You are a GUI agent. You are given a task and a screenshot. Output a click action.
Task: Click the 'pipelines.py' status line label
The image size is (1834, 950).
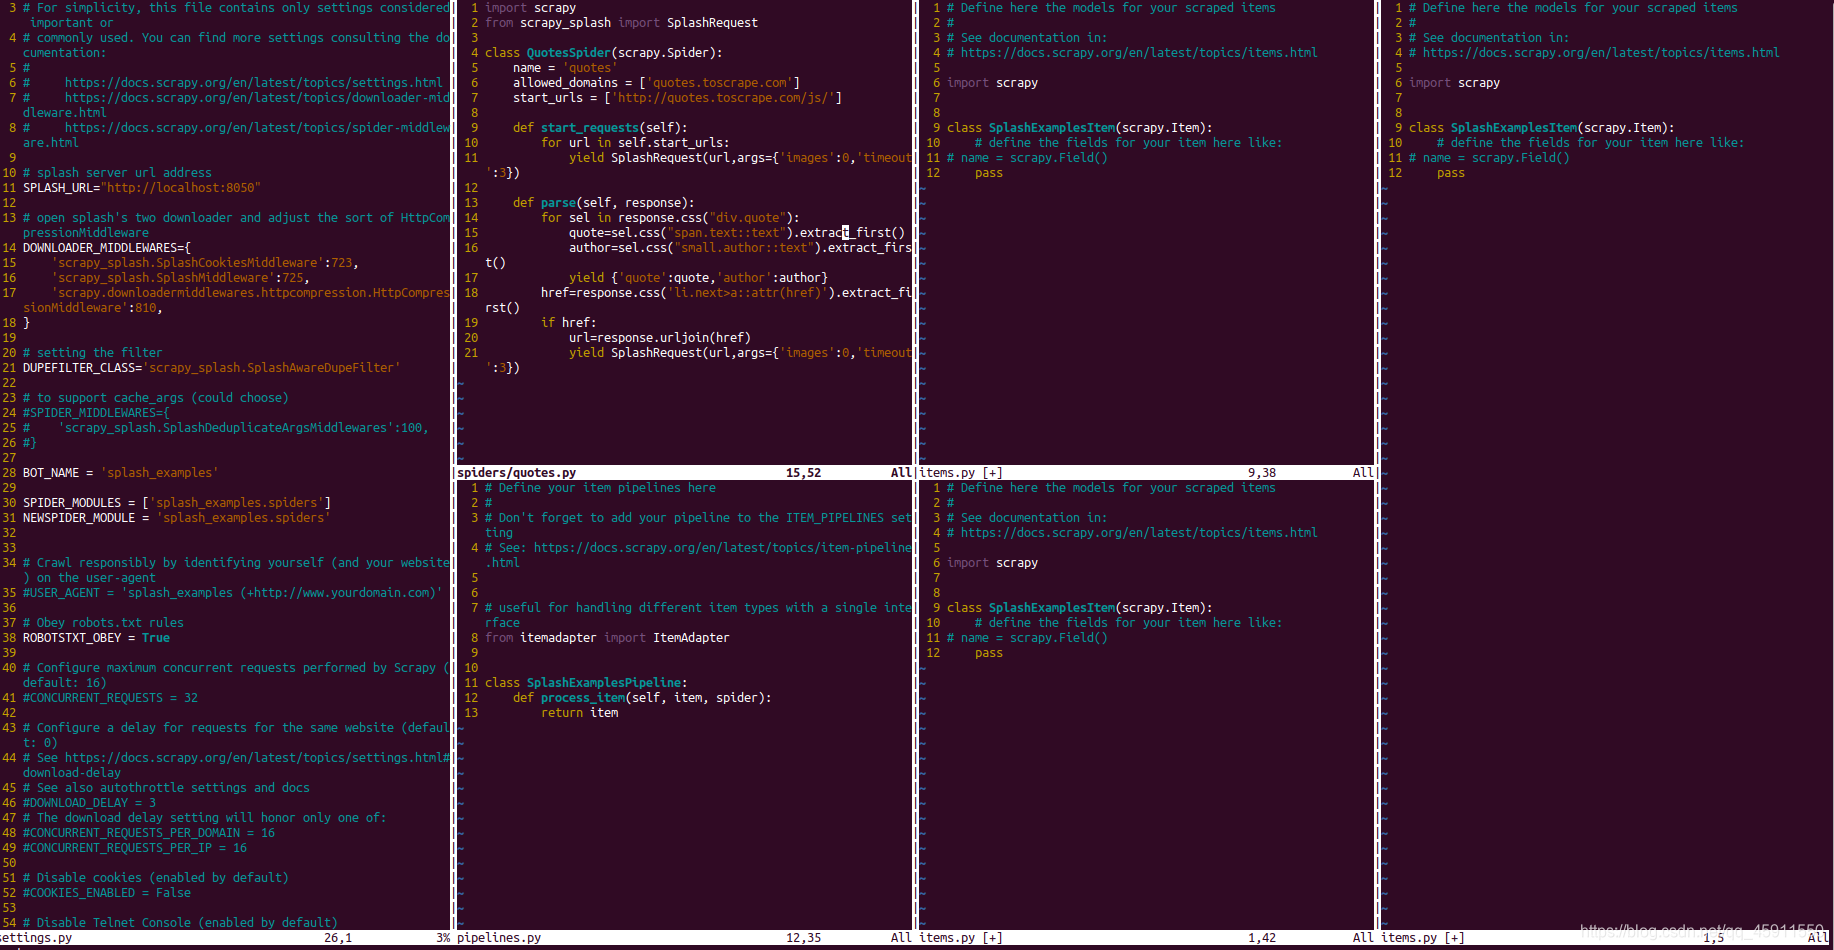[x=499, y=938]
